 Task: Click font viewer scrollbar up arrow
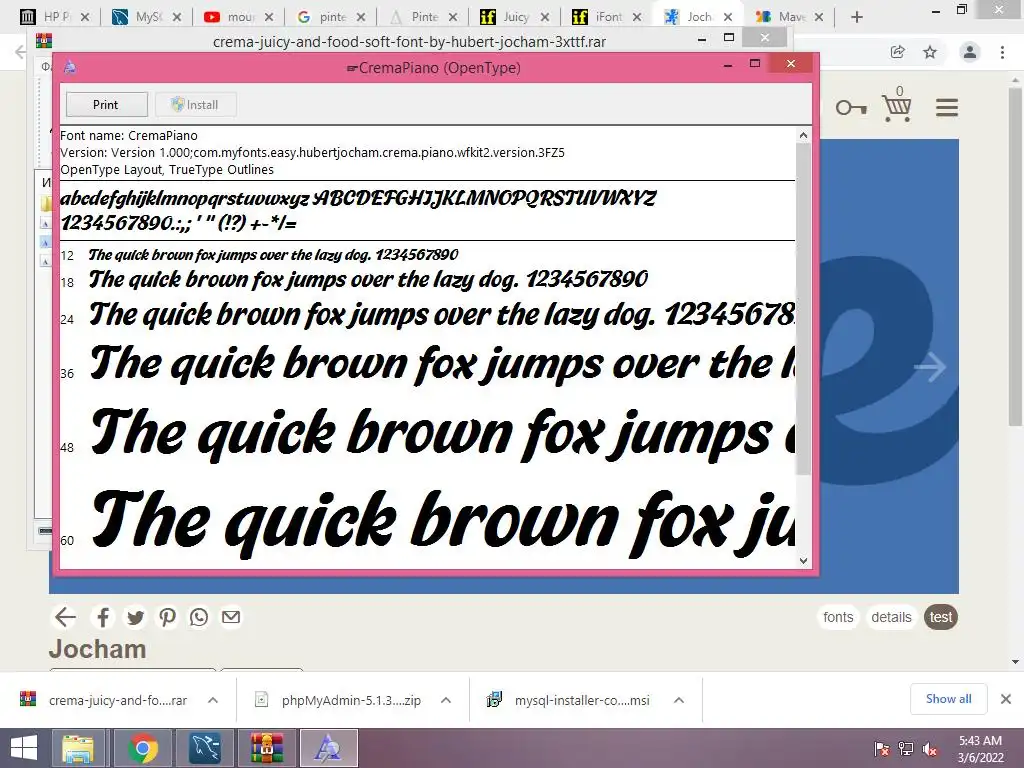coord(803,135)
